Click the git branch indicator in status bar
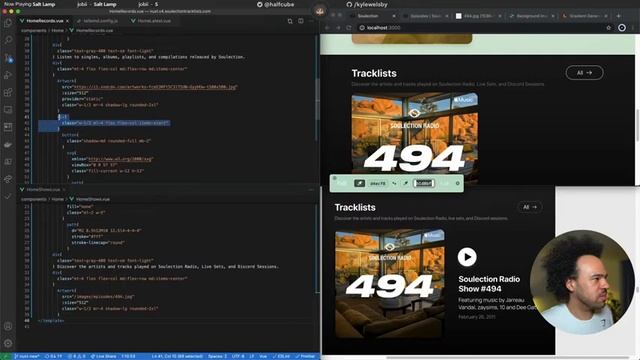Screen dimensions: 640x360 27,356
